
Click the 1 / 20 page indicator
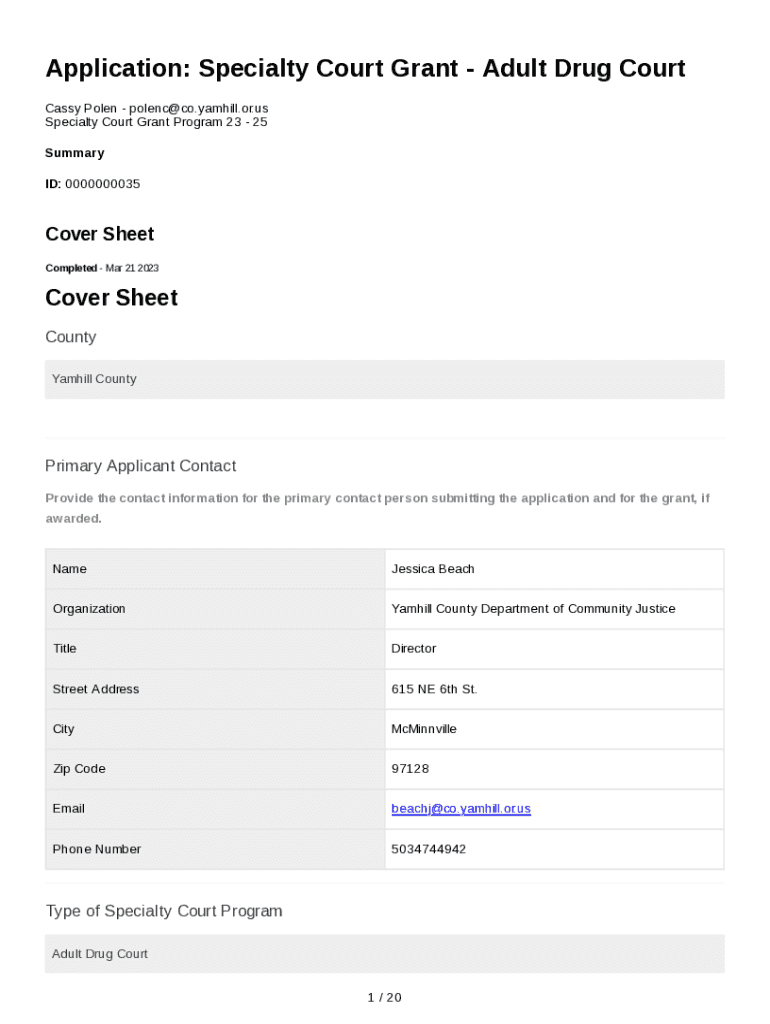tap(384, 997)
